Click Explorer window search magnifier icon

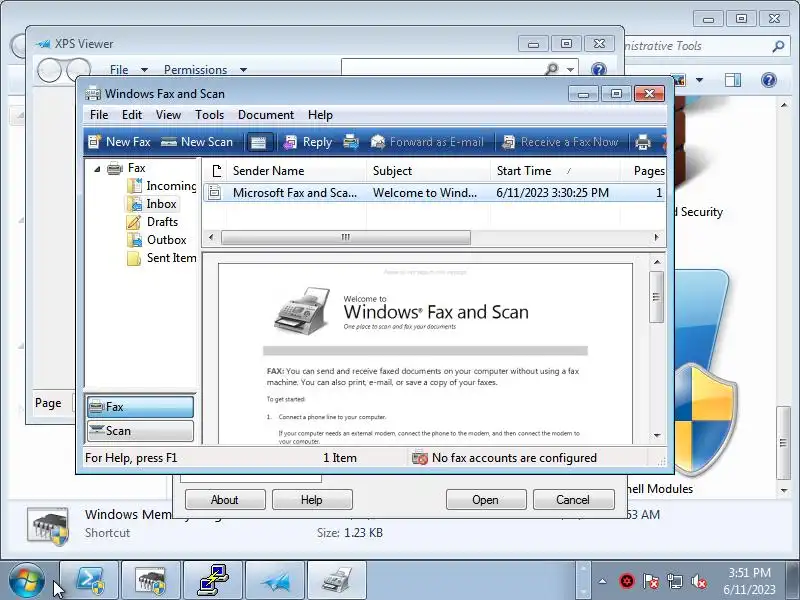778,46
